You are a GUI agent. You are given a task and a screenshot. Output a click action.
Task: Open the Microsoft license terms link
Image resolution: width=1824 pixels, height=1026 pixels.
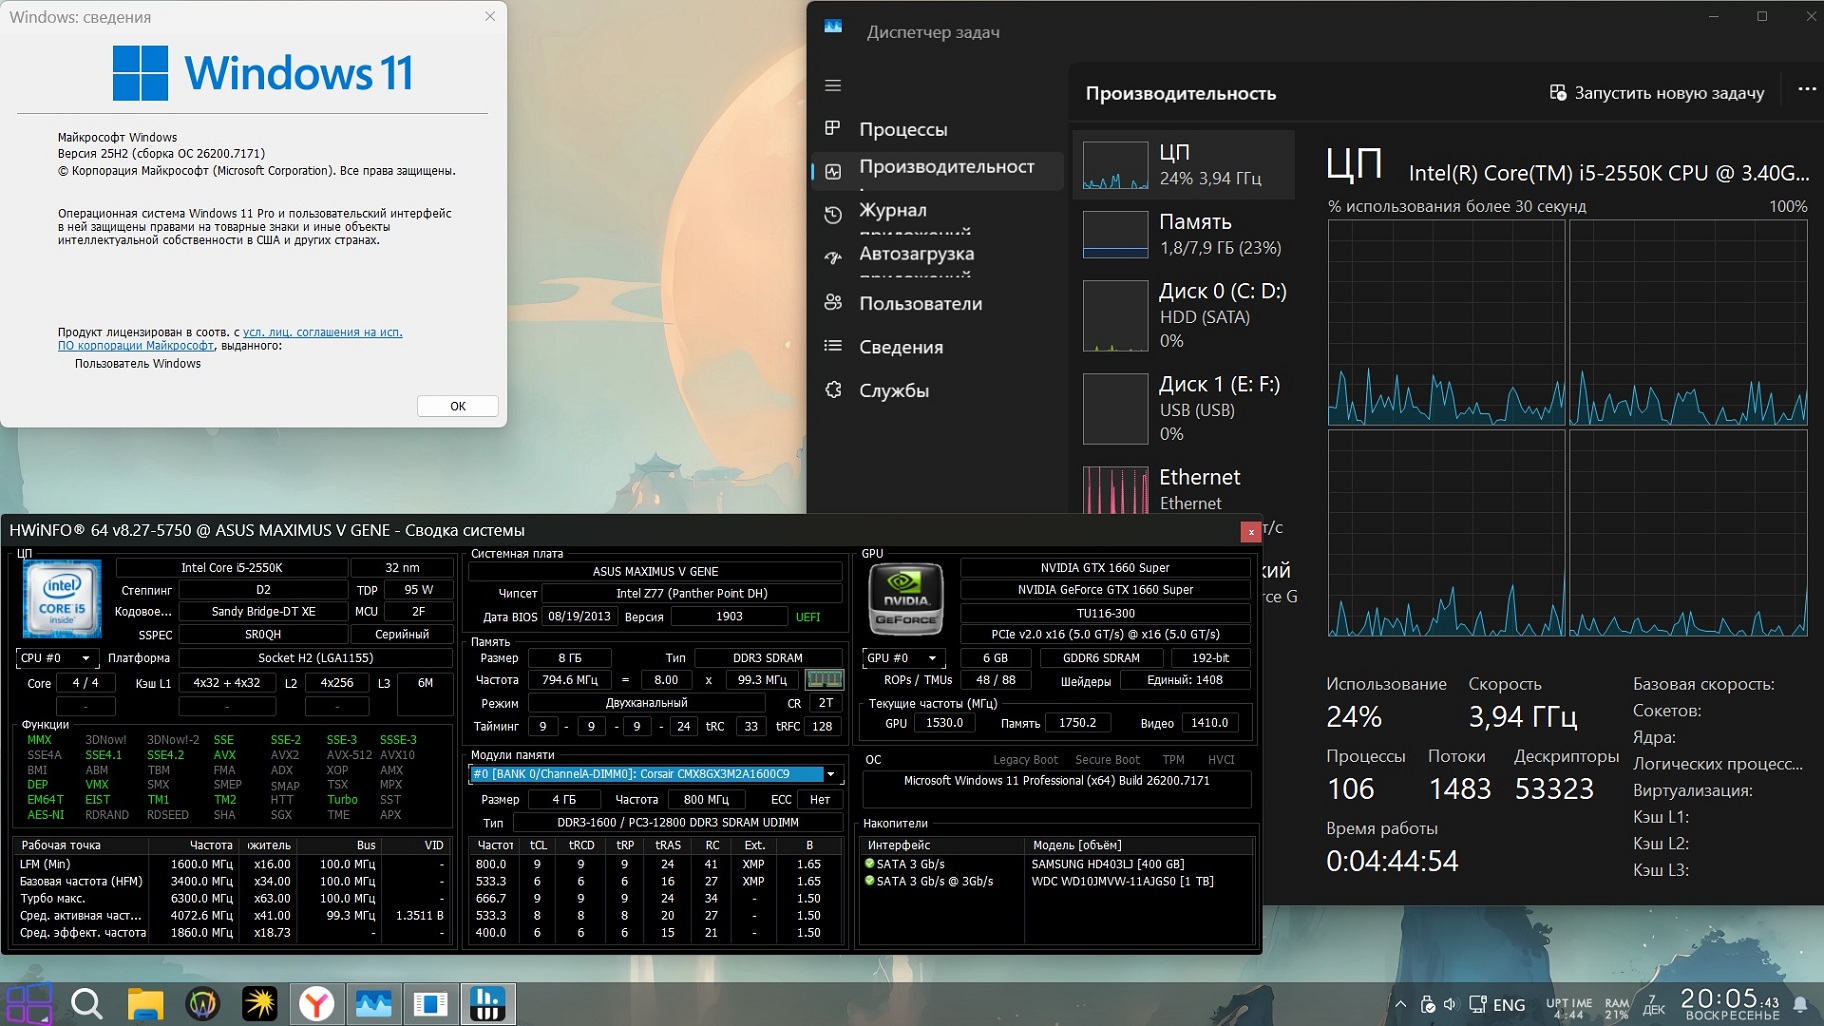tap(230, 339)
